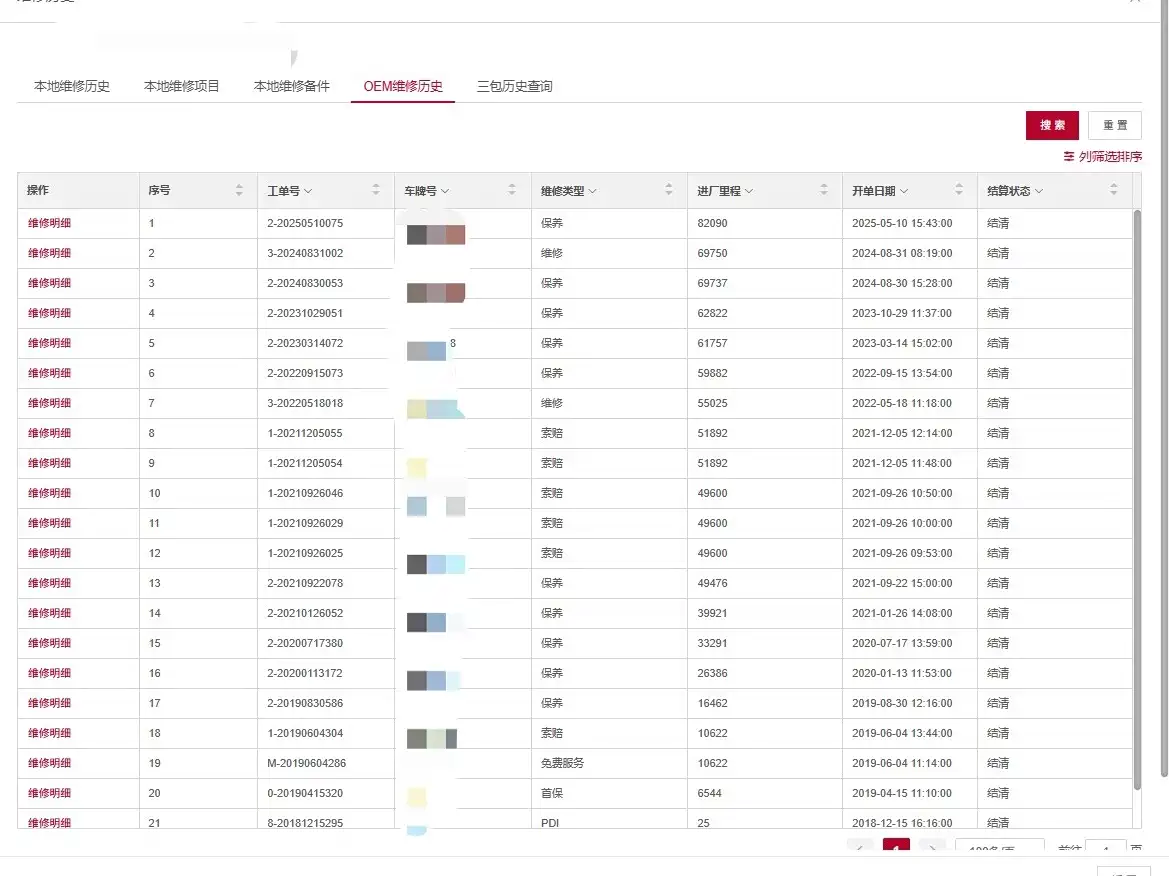
Task: Click the red 搜索 button
Action: click(1052, 125)
